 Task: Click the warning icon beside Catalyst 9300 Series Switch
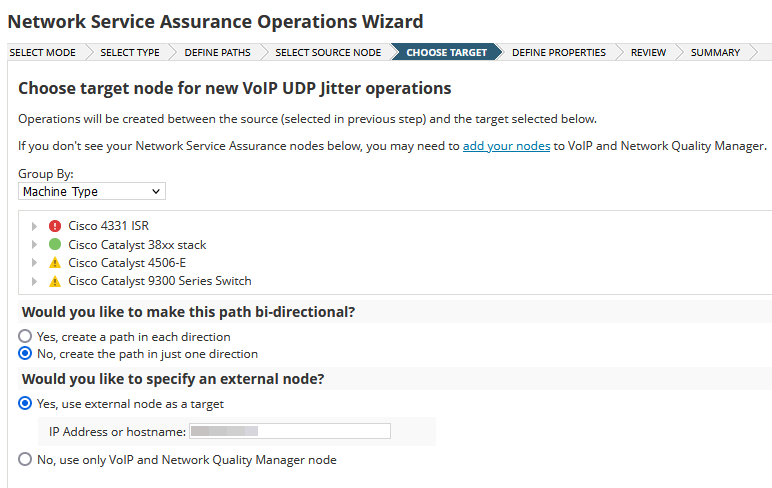pyautogui.click(x=55, y=281)
